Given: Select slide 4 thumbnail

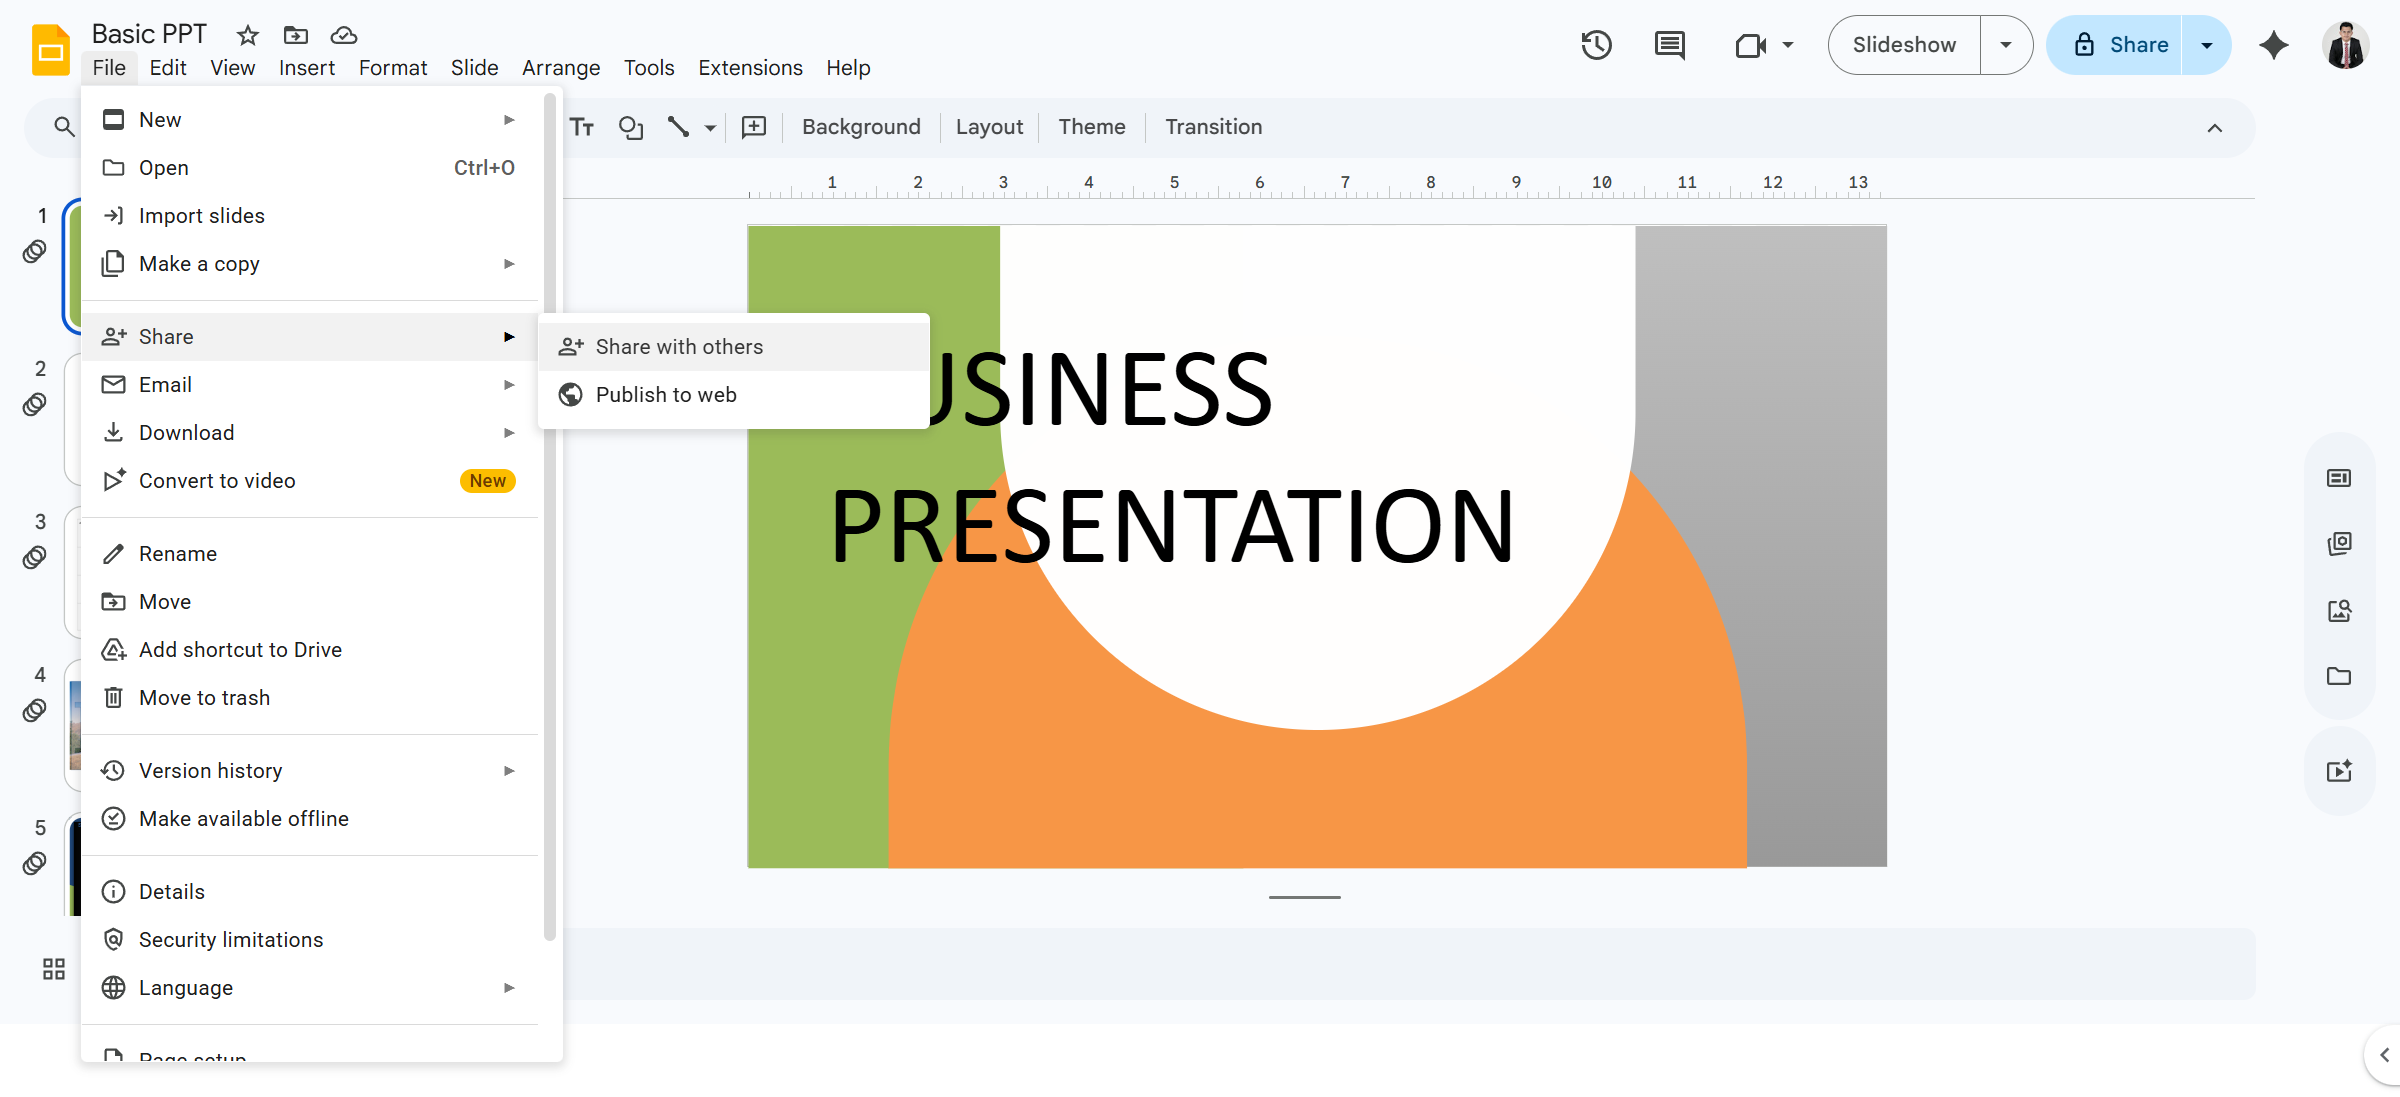Looking at the screenshot, I should (x=73, y=724).
